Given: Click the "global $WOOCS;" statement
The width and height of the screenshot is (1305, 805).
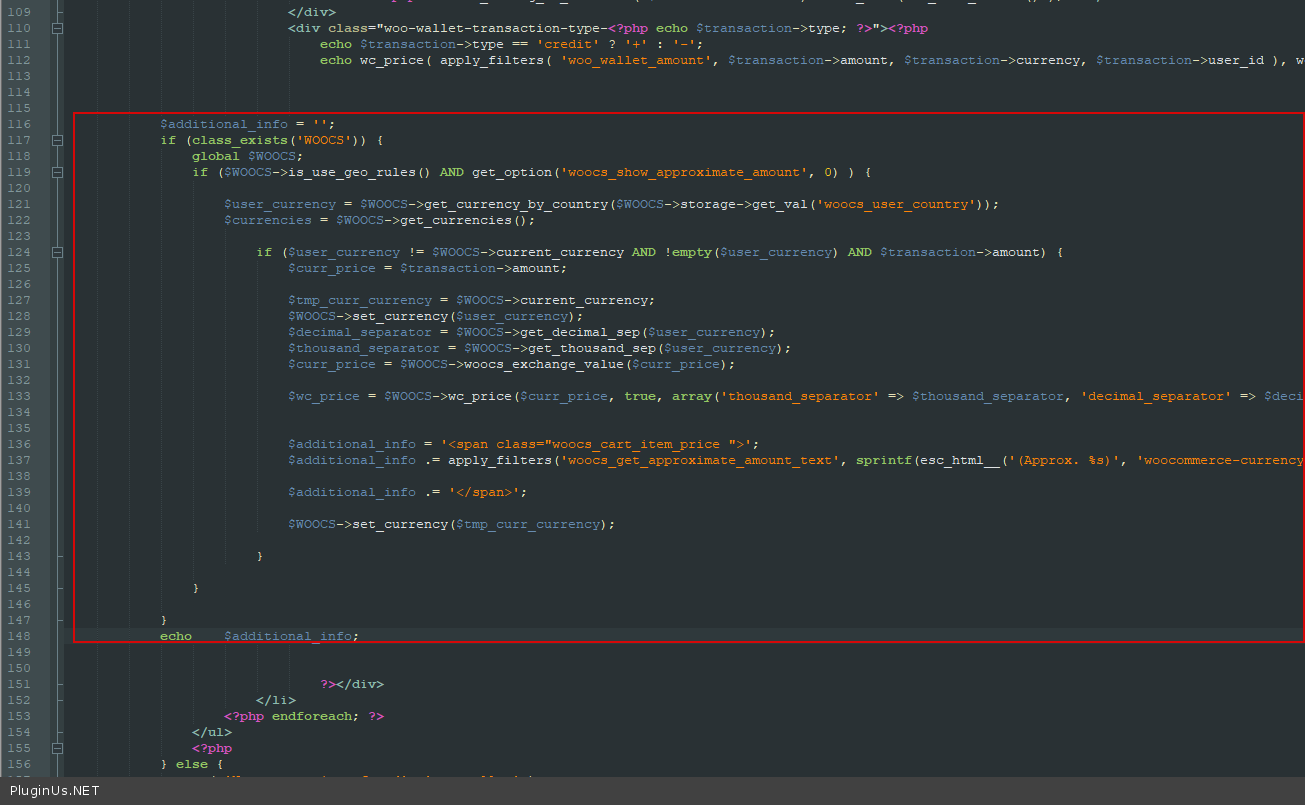Looking at the screenshot, I should coord(248,156).
